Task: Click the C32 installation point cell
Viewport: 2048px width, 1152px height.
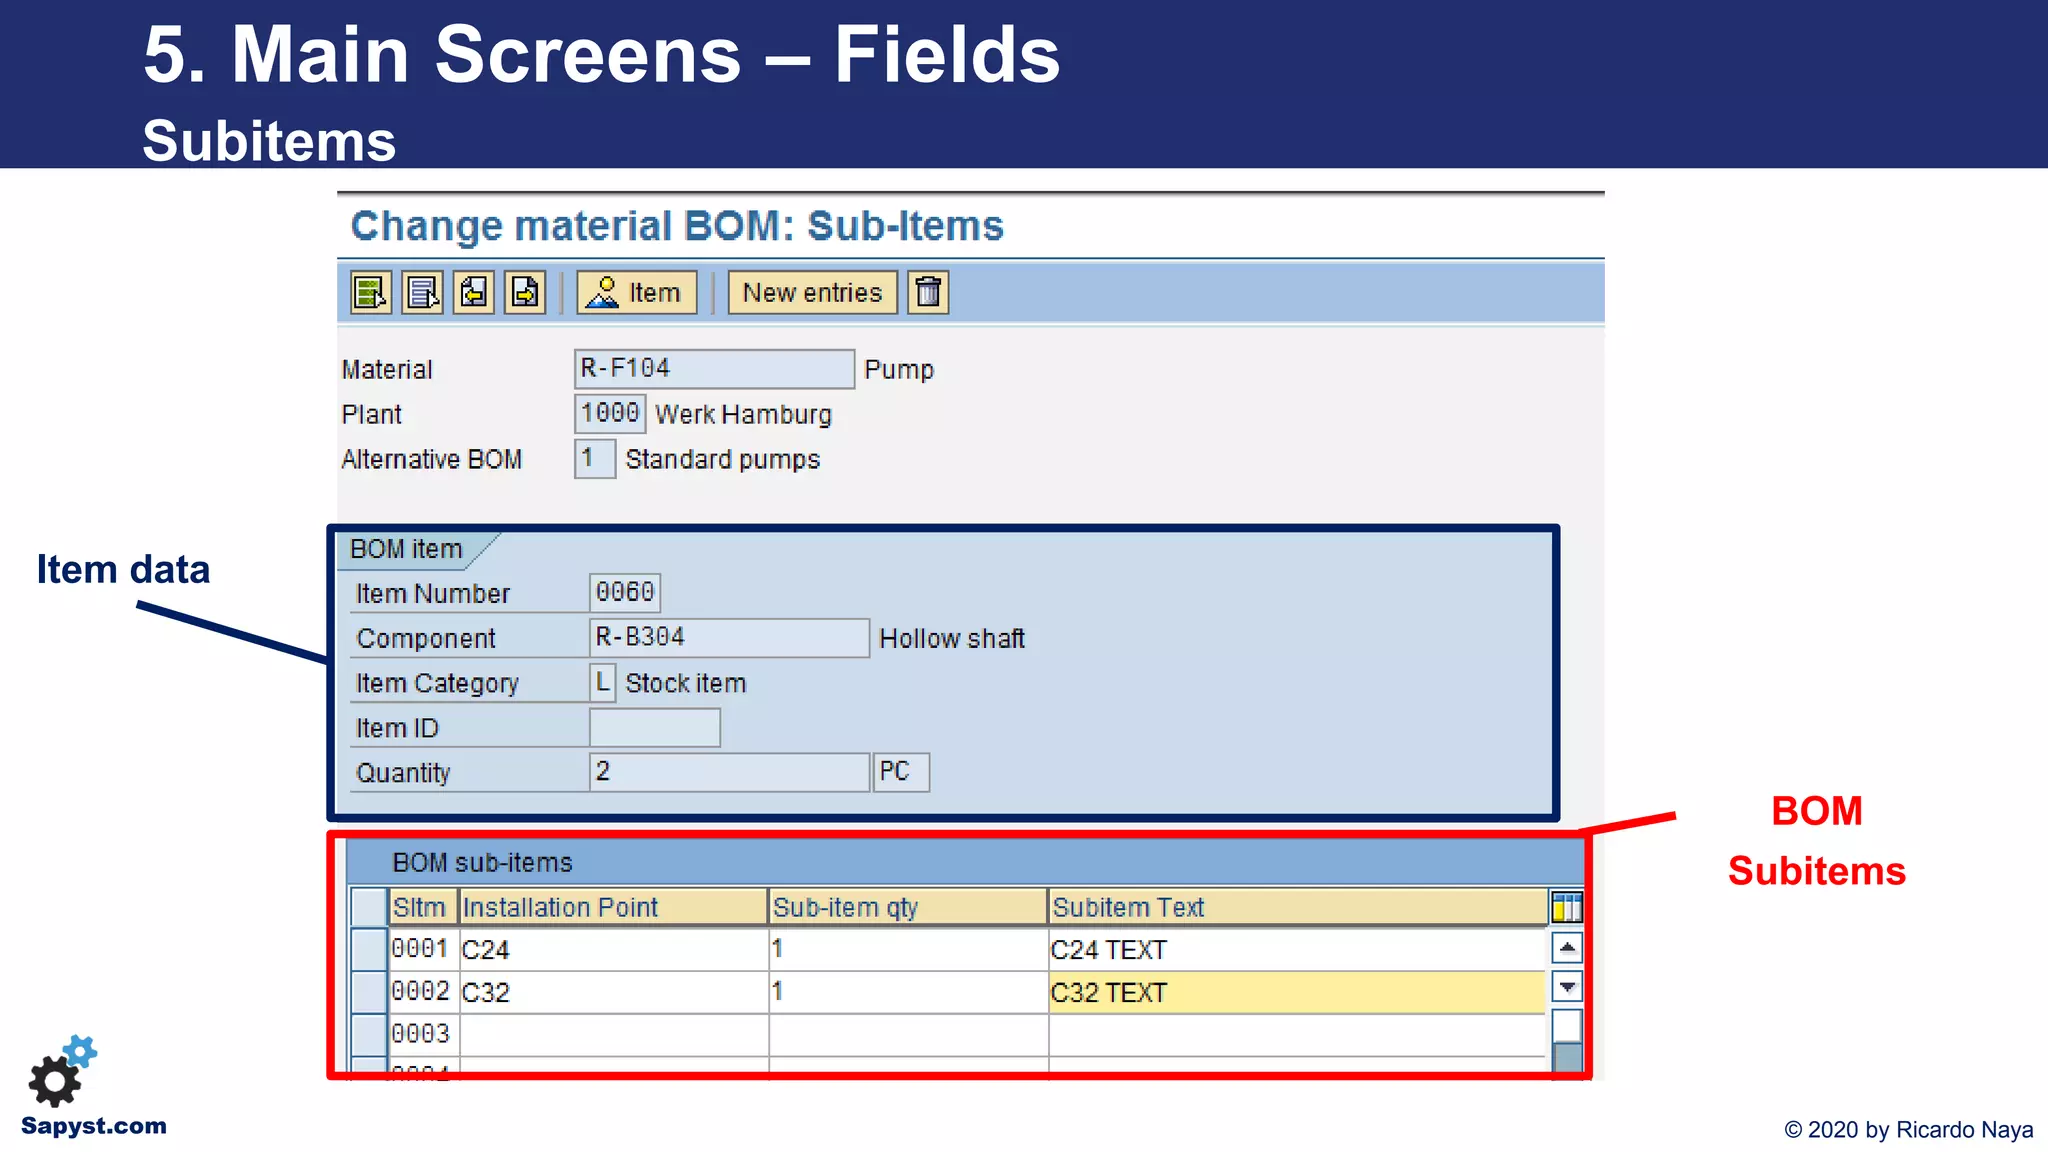Action: (x=613, y=992)
